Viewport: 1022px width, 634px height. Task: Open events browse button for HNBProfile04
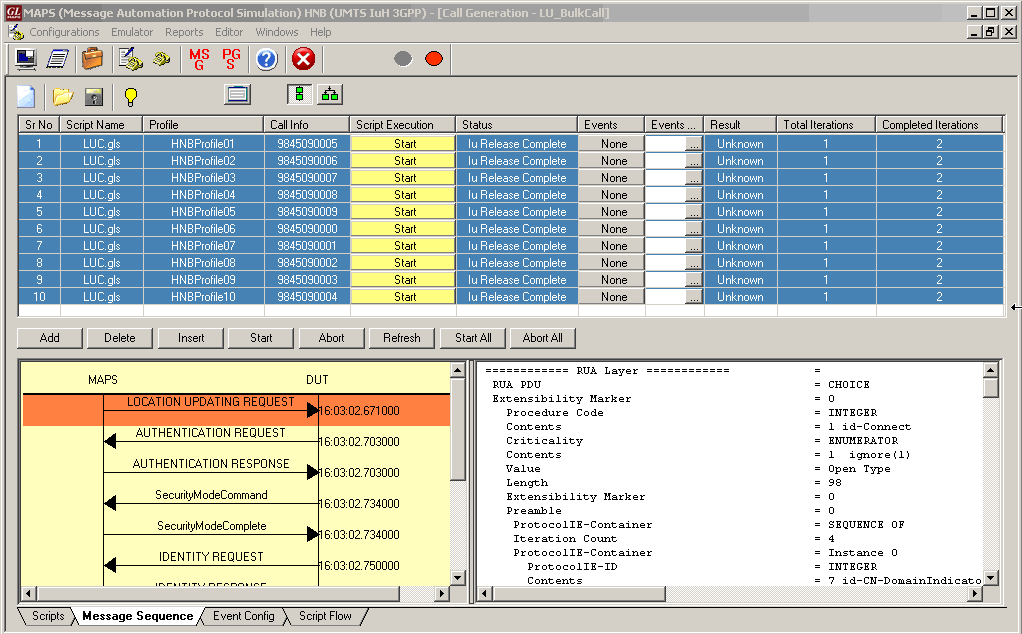[694, 195]
